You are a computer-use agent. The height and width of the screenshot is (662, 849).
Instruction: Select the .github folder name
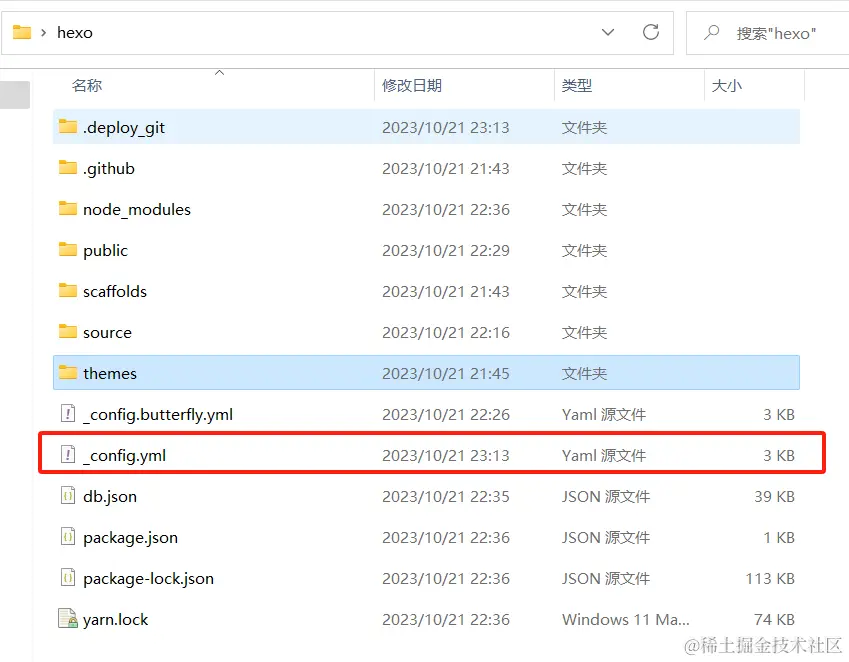[109, 169]
